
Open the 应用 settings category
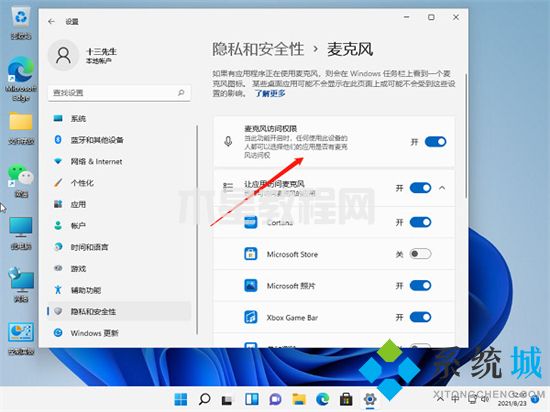[119, 204]
